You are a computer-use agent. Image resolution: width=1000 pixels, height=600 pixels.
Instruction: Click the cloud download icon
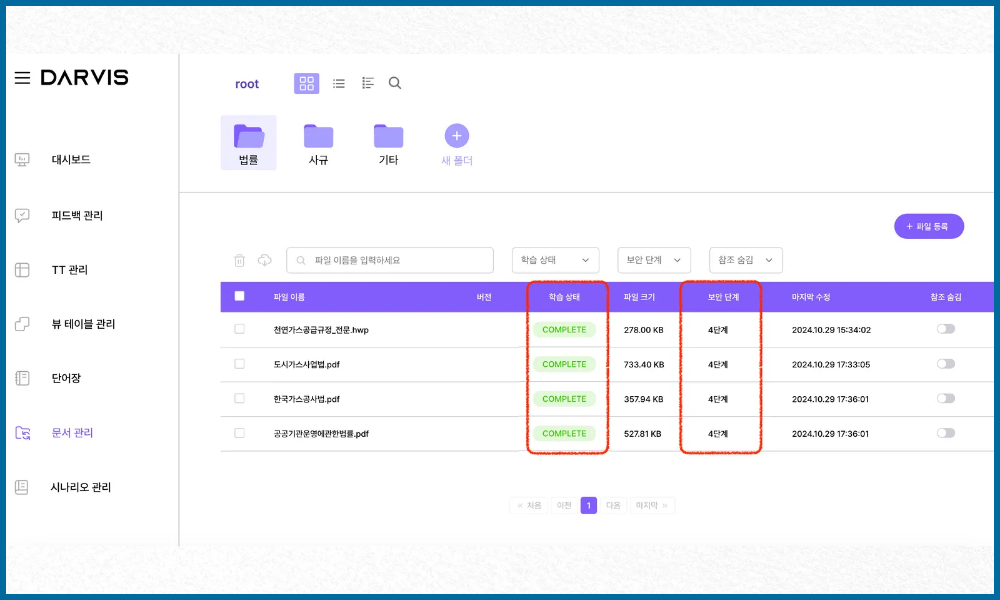(265, 260)
